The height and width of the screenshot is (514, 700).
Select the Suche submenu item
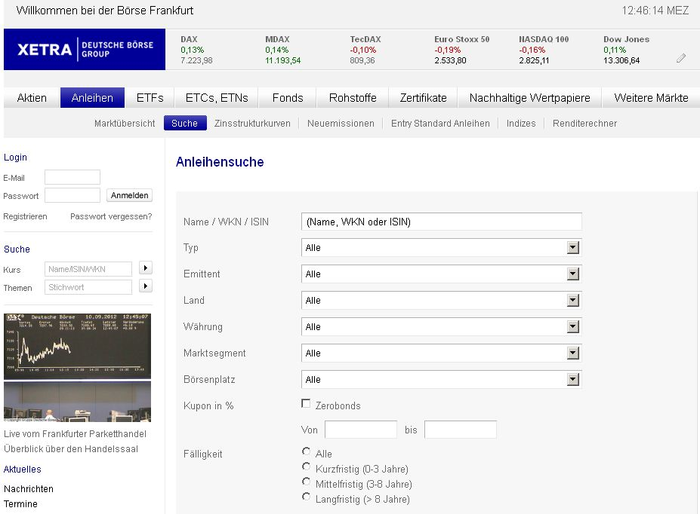click(x=185, y=123)
